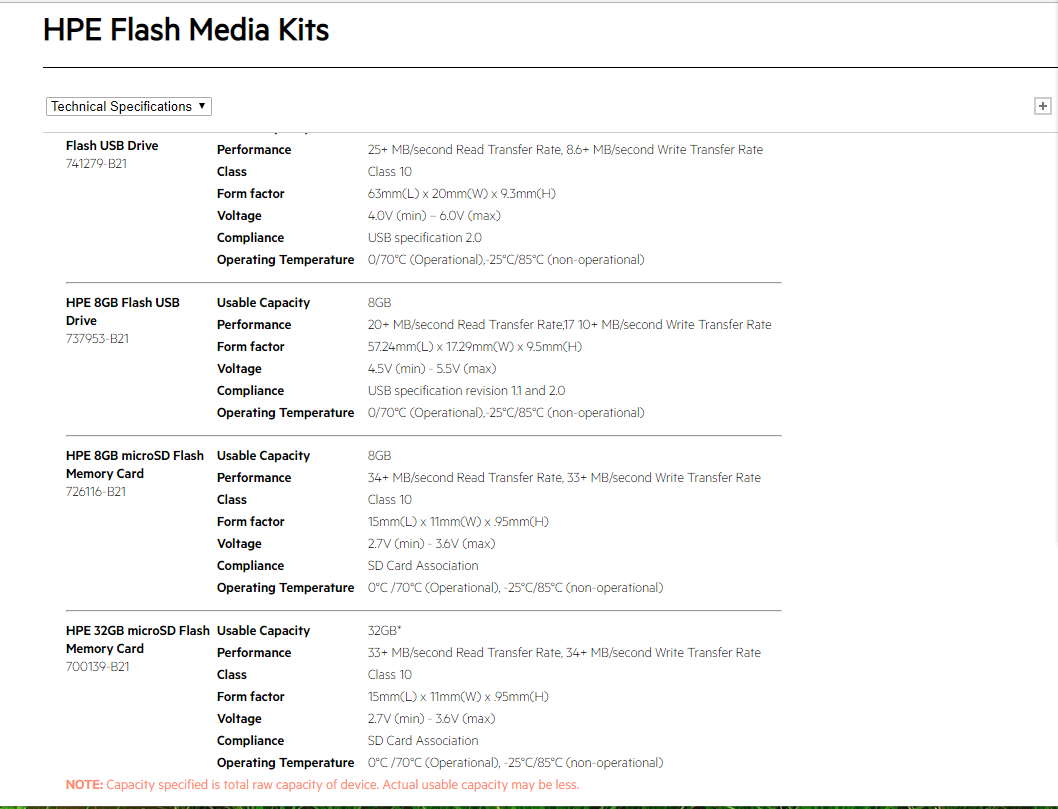Click USB specification 2.0 compliance value

coord(424,238)
